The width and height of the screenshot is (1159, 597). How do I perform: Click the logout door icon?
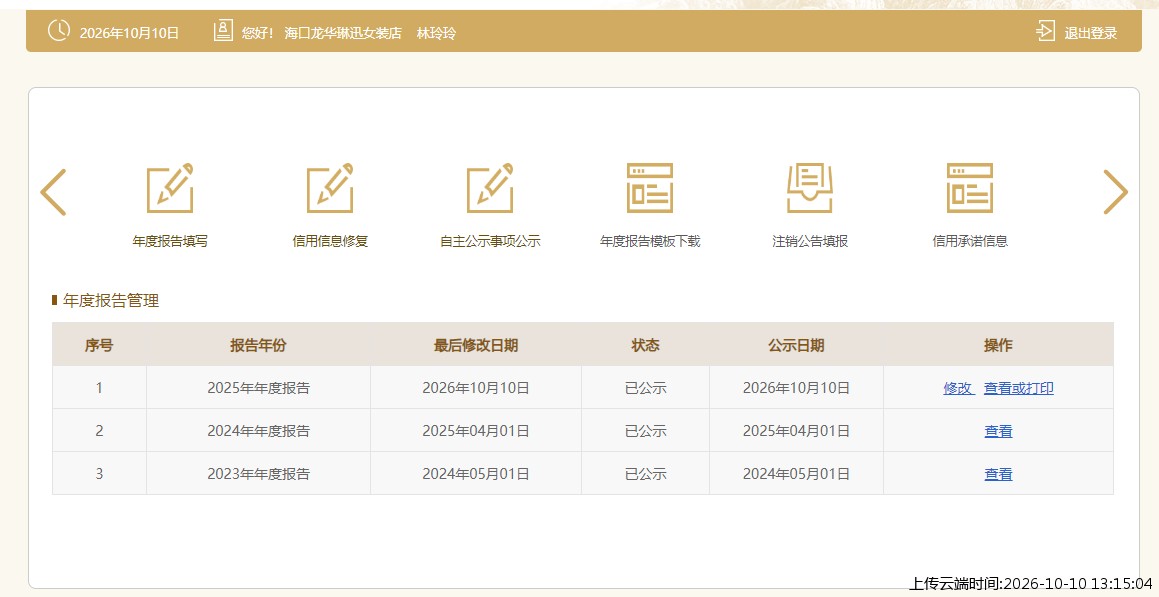click(1045, 31)
